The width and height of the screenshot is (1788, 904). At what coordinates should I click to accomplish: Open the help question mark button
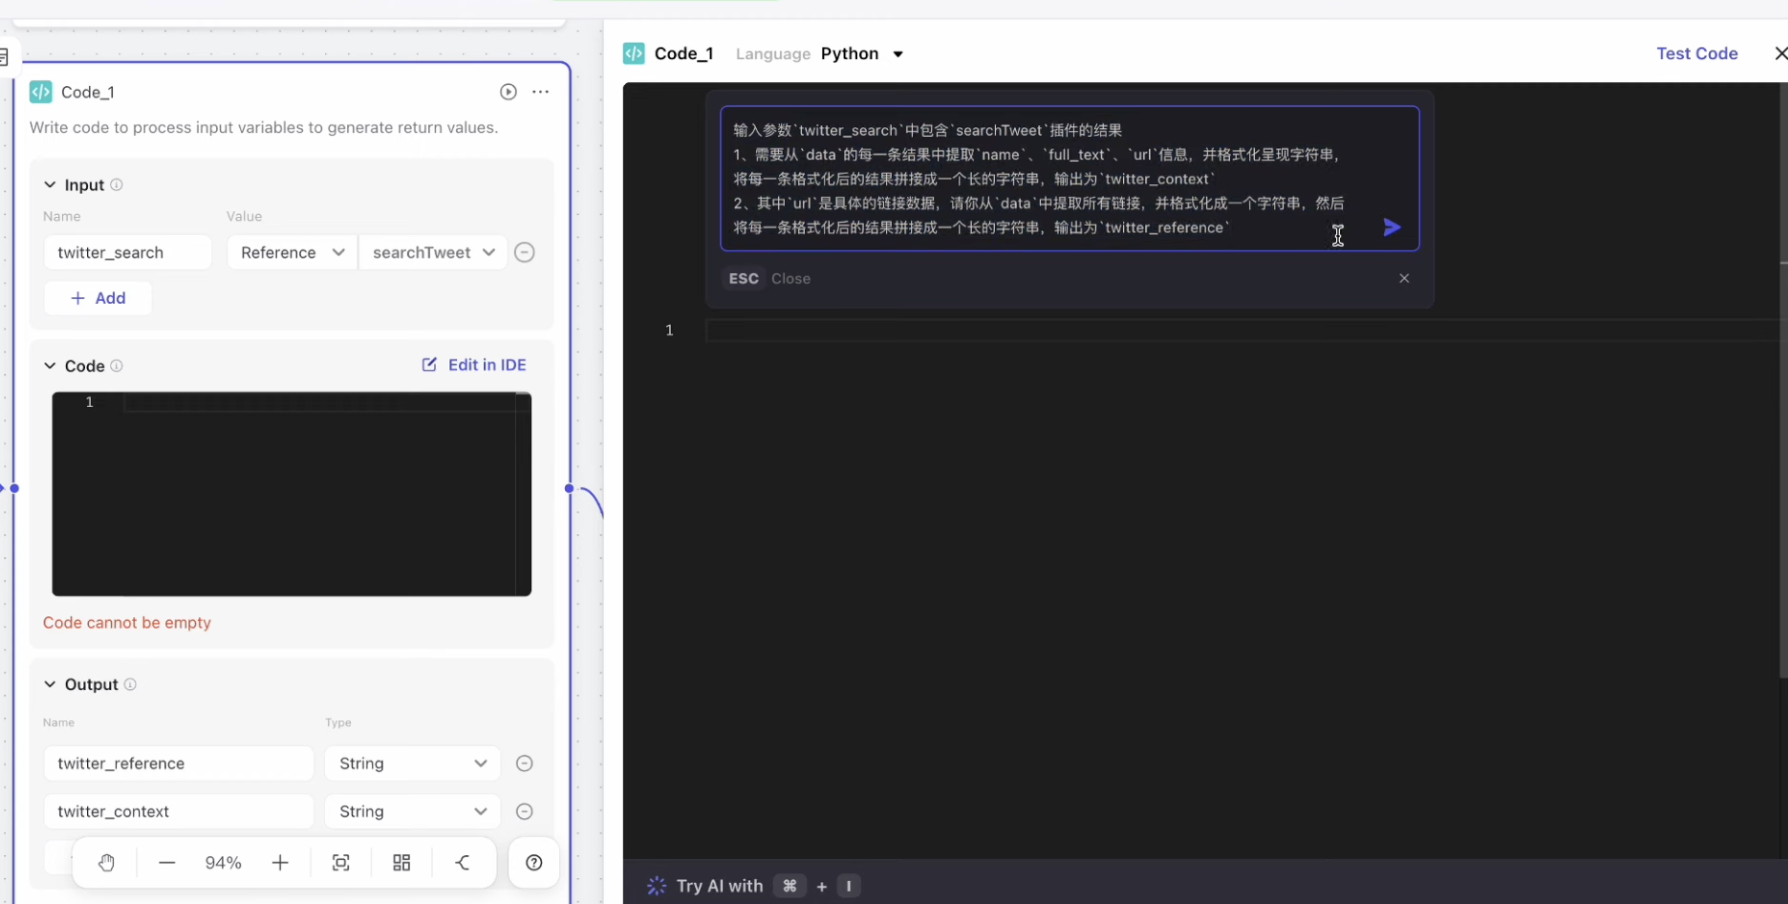(534, 863)
